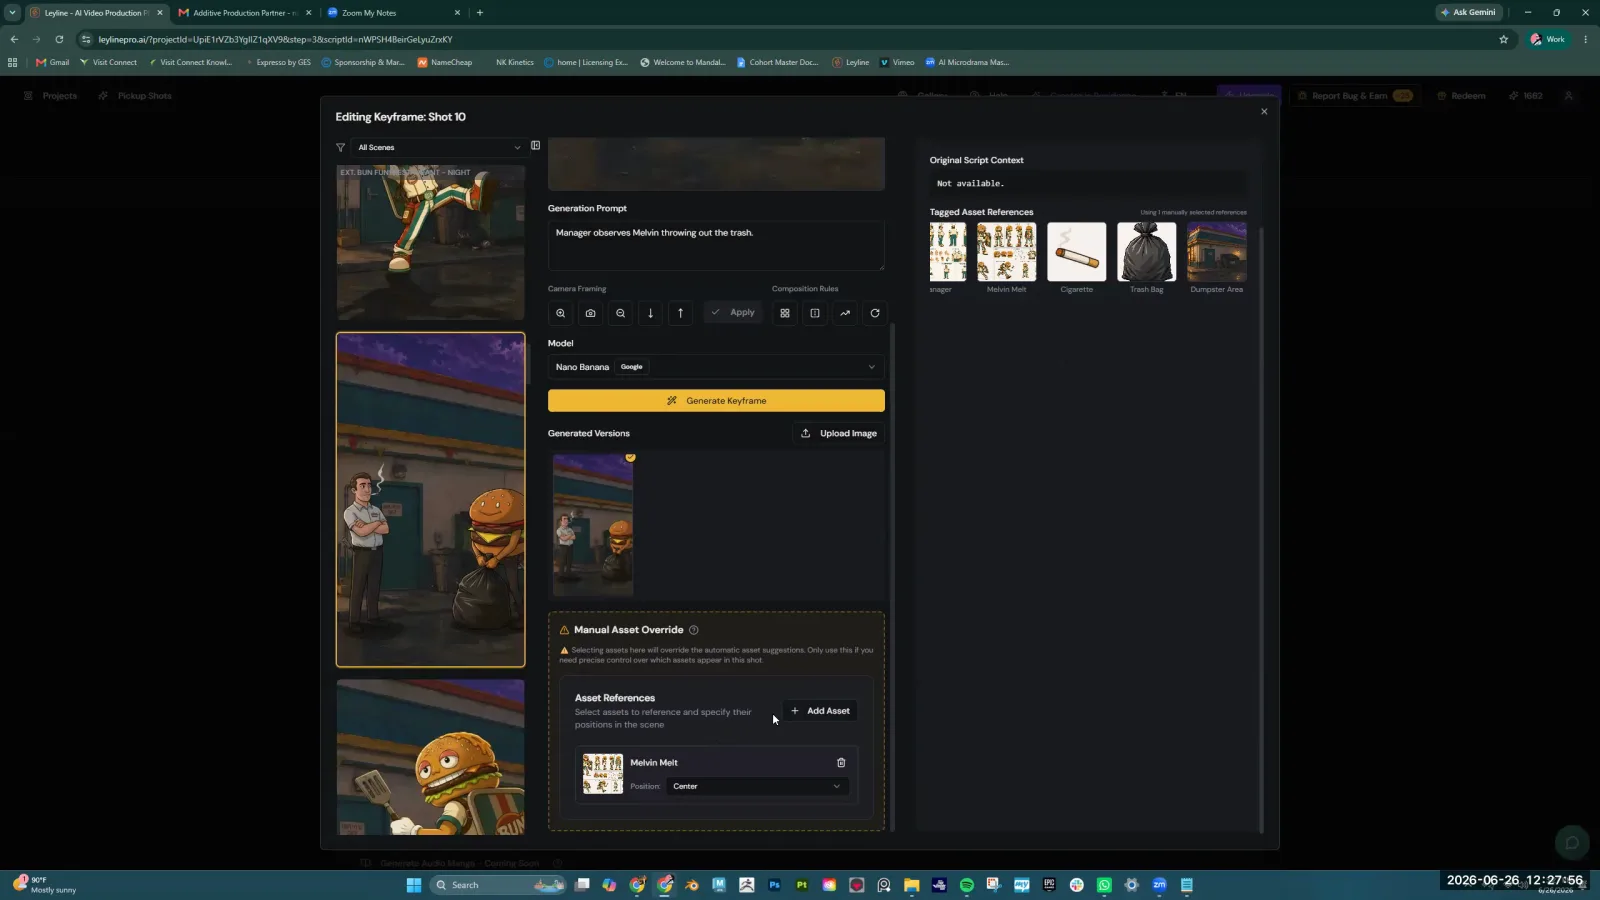1600x900 pixels.
Task: Select the Trash Bag asset reference thumbnail
Action: click(1146, 252)
